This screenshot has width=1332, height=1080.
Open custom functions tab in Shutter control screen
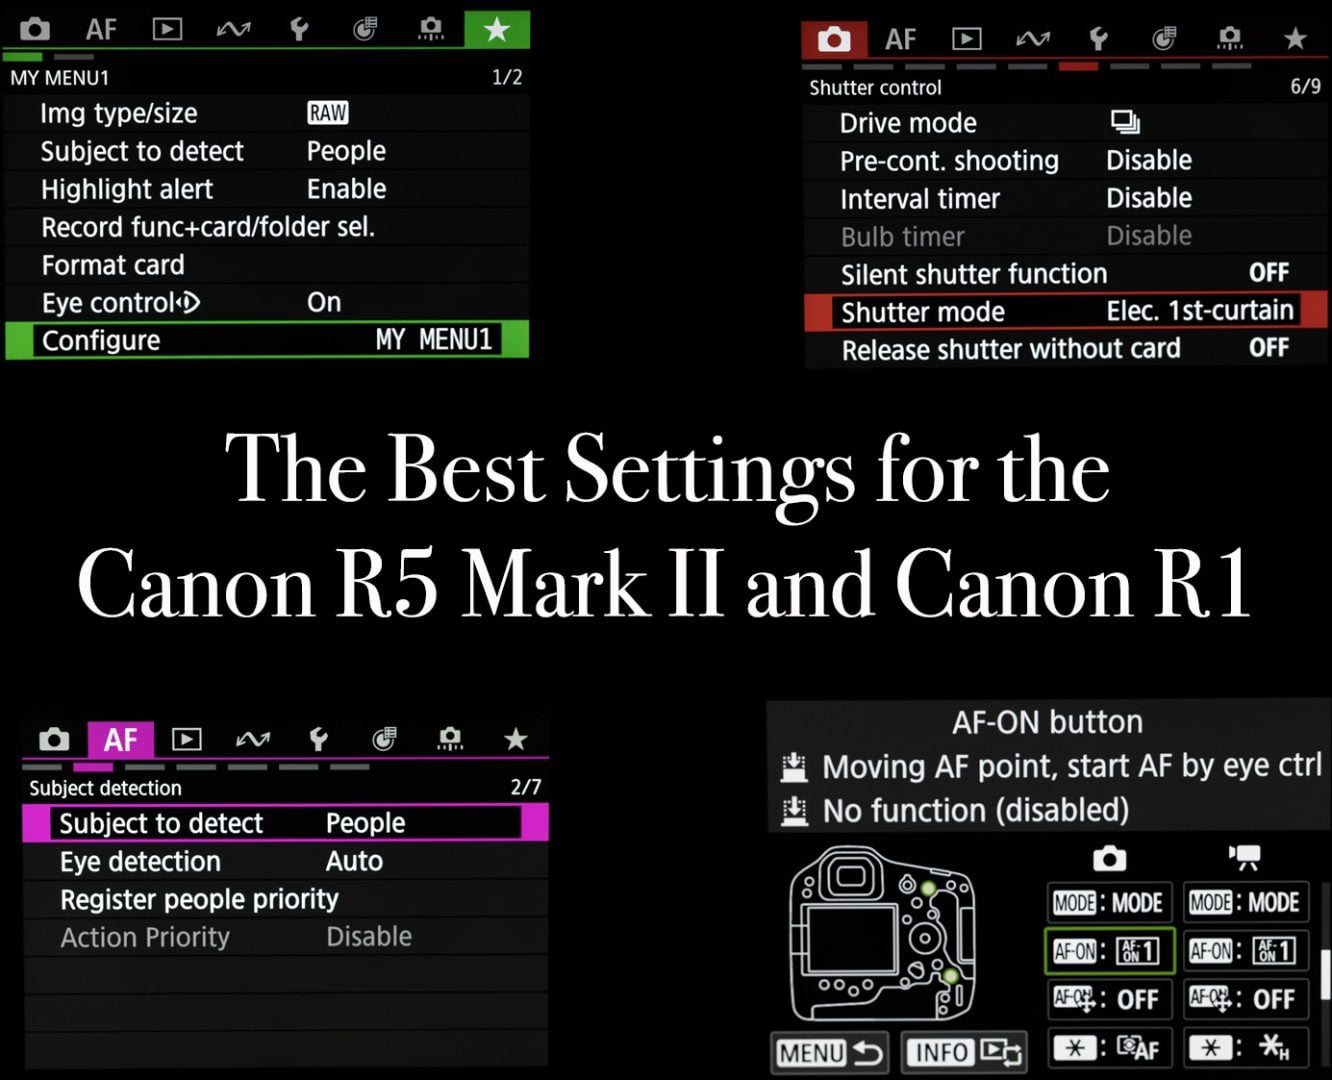click(1164, 39)
